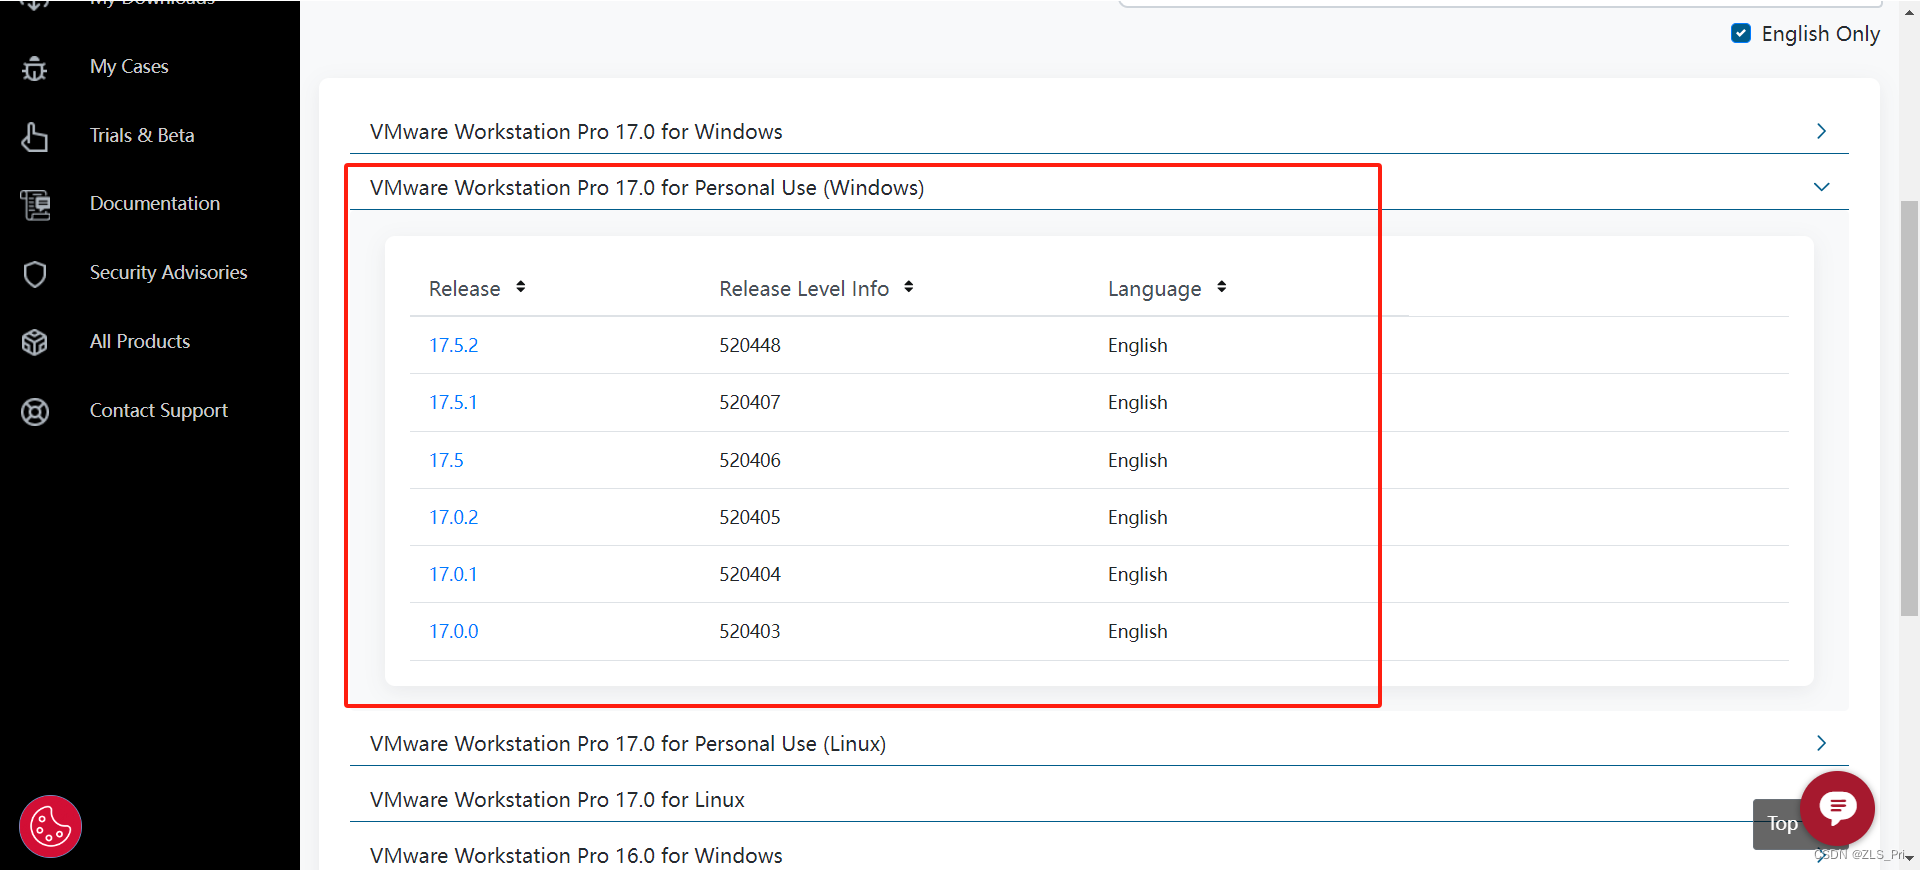1920x870 pixels.
Task: Click the All Products cube icon
Action: point(35,342)
